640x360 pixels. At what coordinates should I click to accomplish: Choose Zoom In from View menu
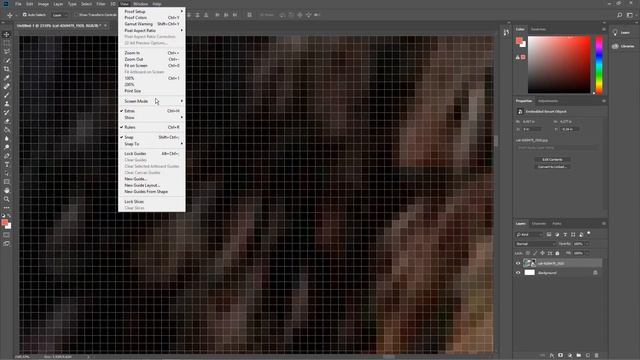click(151, 53)
